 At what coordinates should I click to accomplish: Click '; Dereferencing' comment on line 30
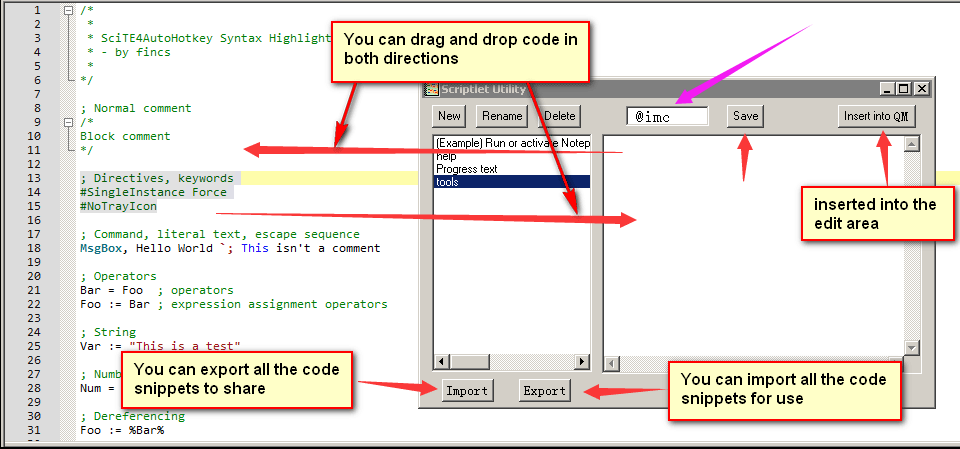coord(132,416)
